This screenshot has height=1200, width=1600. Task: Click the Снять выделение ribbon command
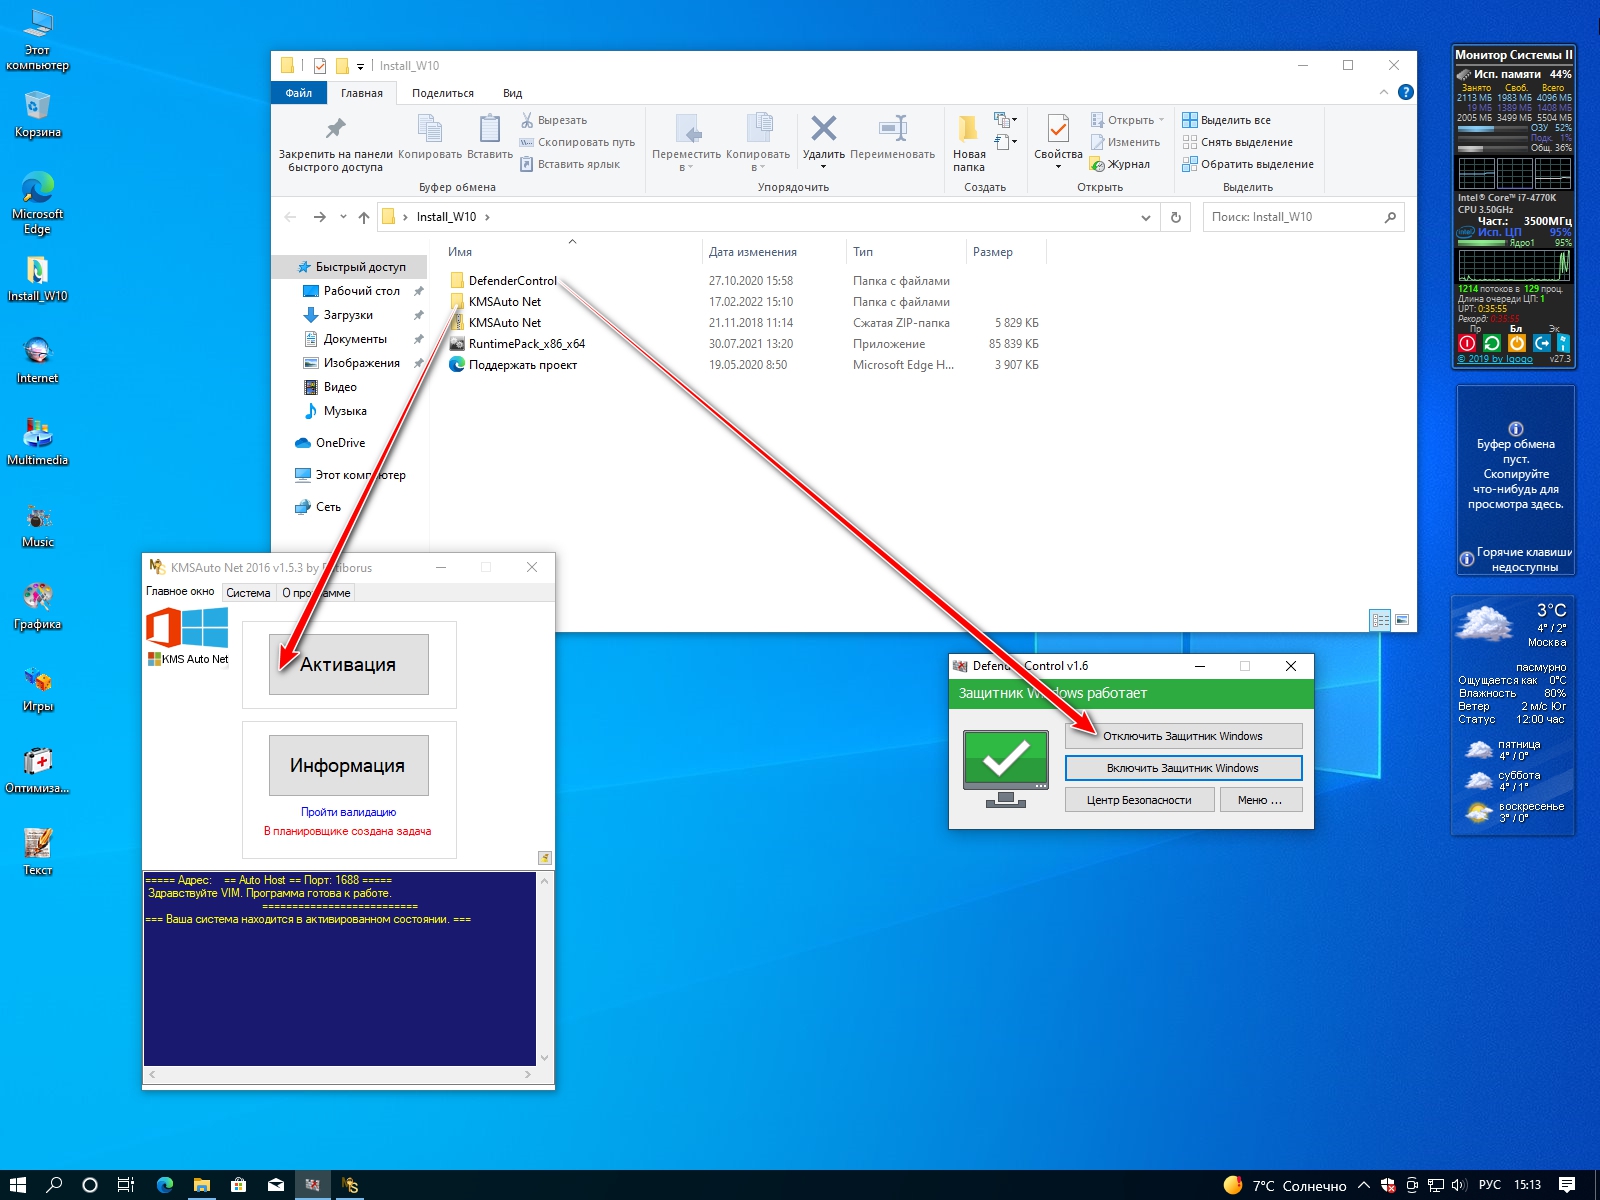point(1238,142)
